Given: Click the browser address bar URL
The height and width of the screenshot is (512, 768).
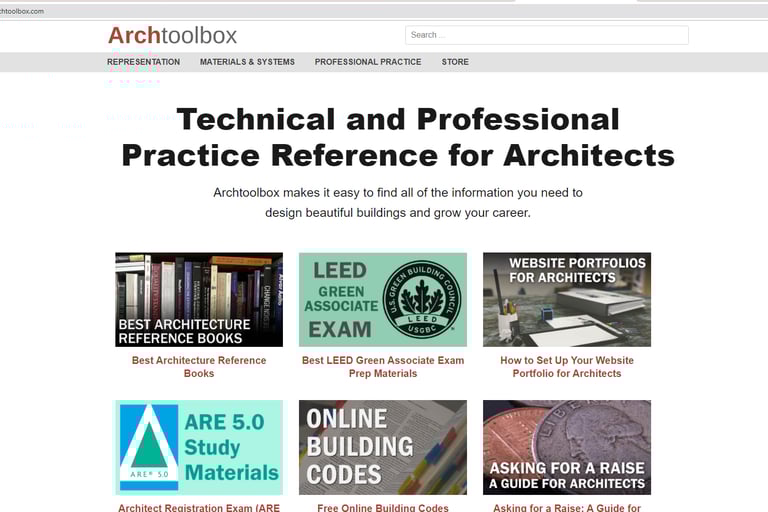Looking at the screenshot, I should point(22,11).
